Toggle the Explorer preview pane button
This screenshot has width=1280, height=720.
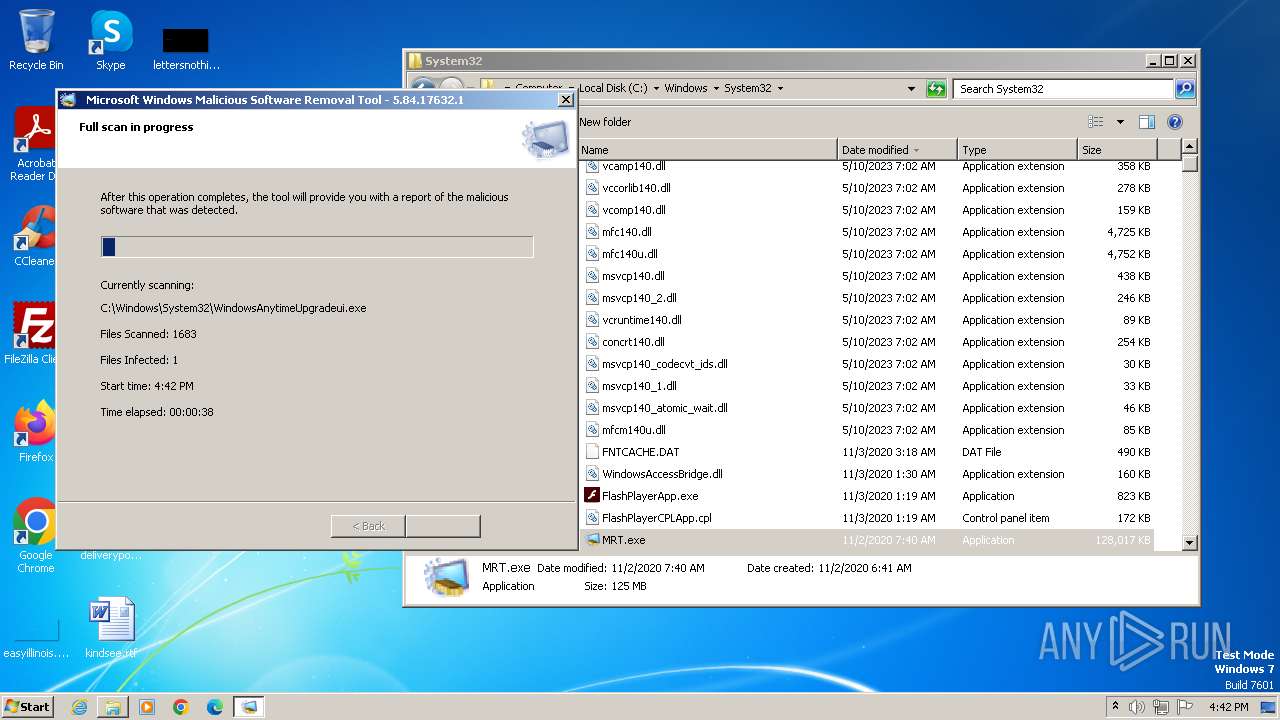1147,122
